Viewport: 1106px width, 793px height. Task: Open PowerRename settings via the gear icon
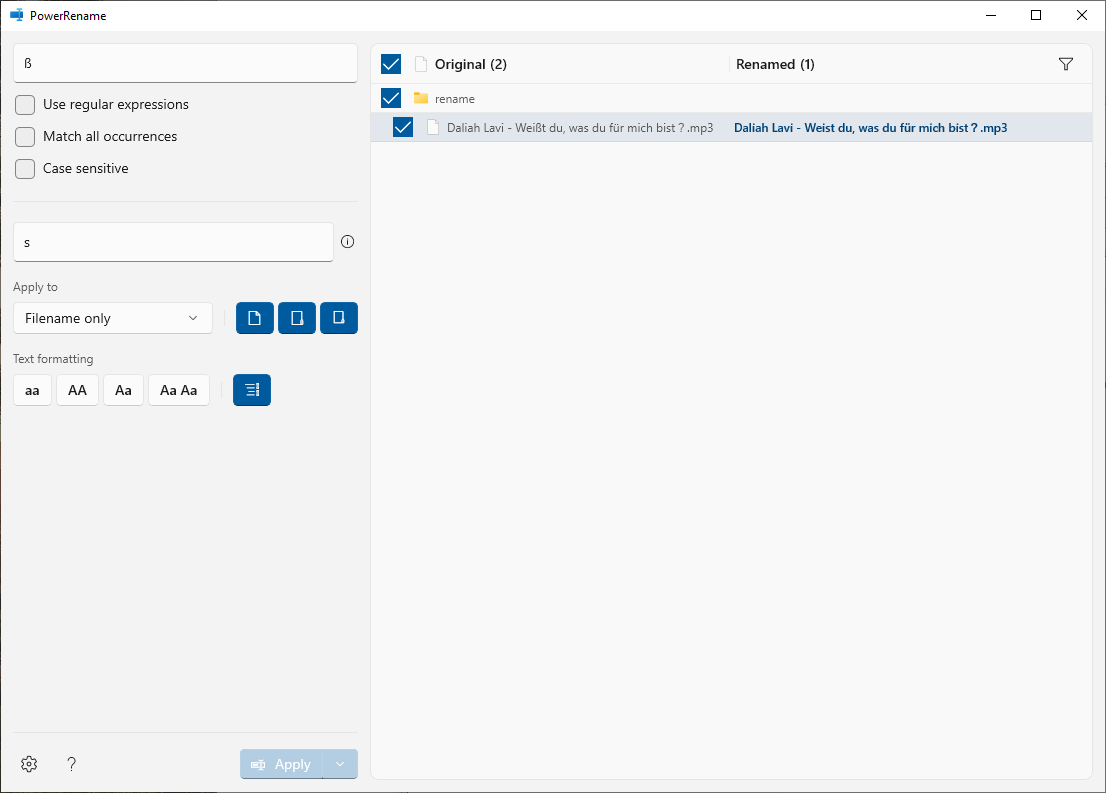tap(28, 763)
